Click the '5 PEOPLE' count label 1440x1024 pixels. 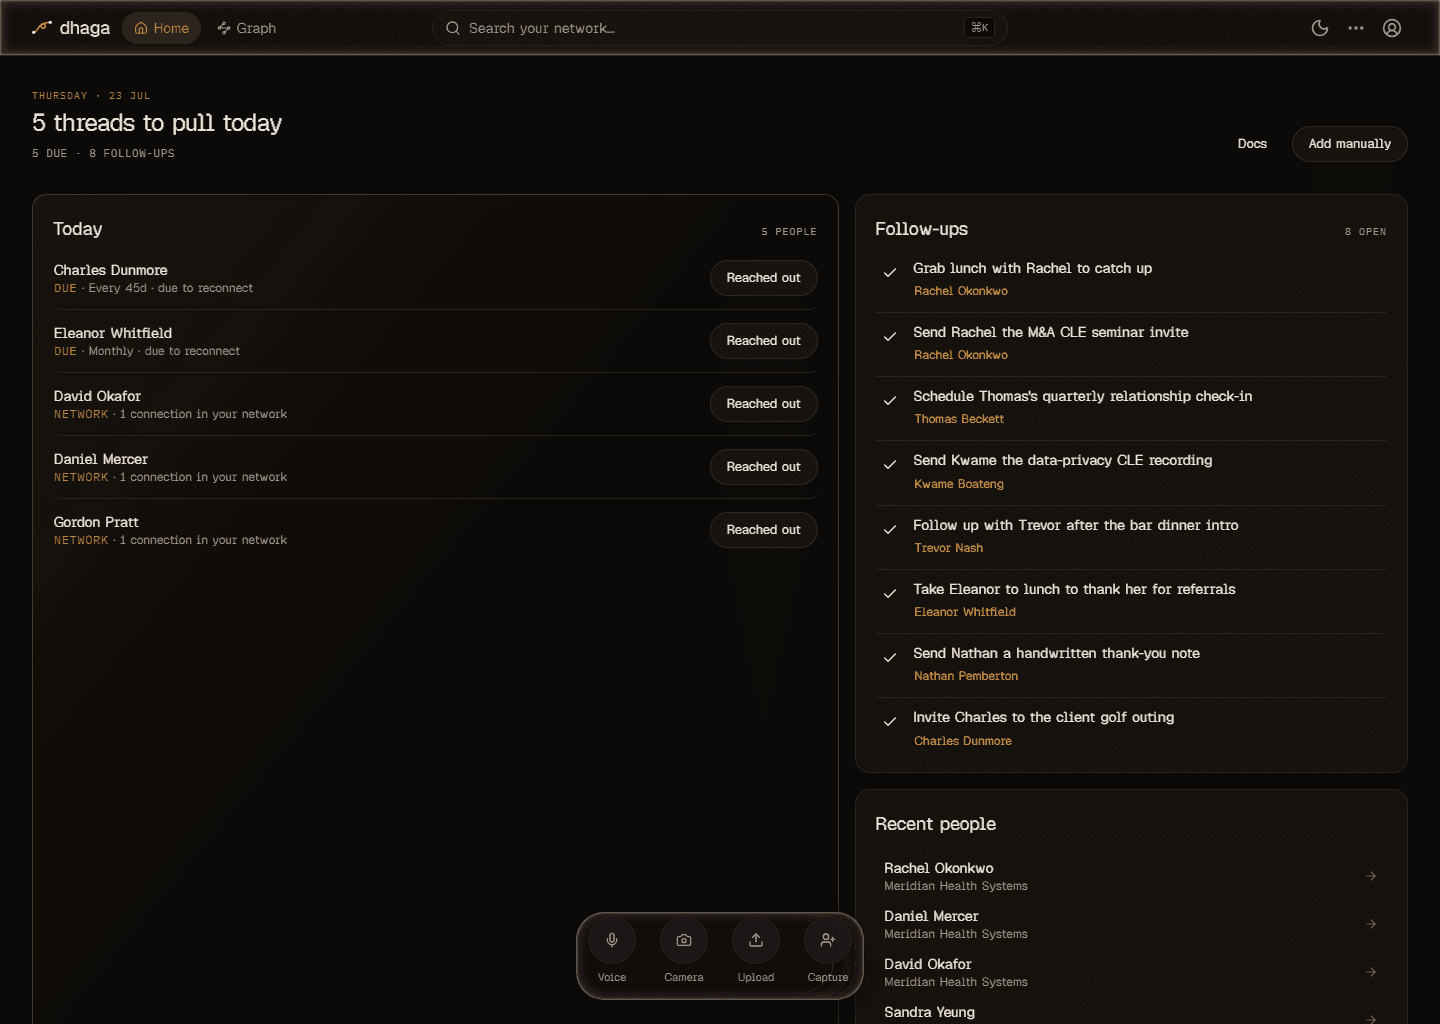pyautogui.click(x=789, y=232)
